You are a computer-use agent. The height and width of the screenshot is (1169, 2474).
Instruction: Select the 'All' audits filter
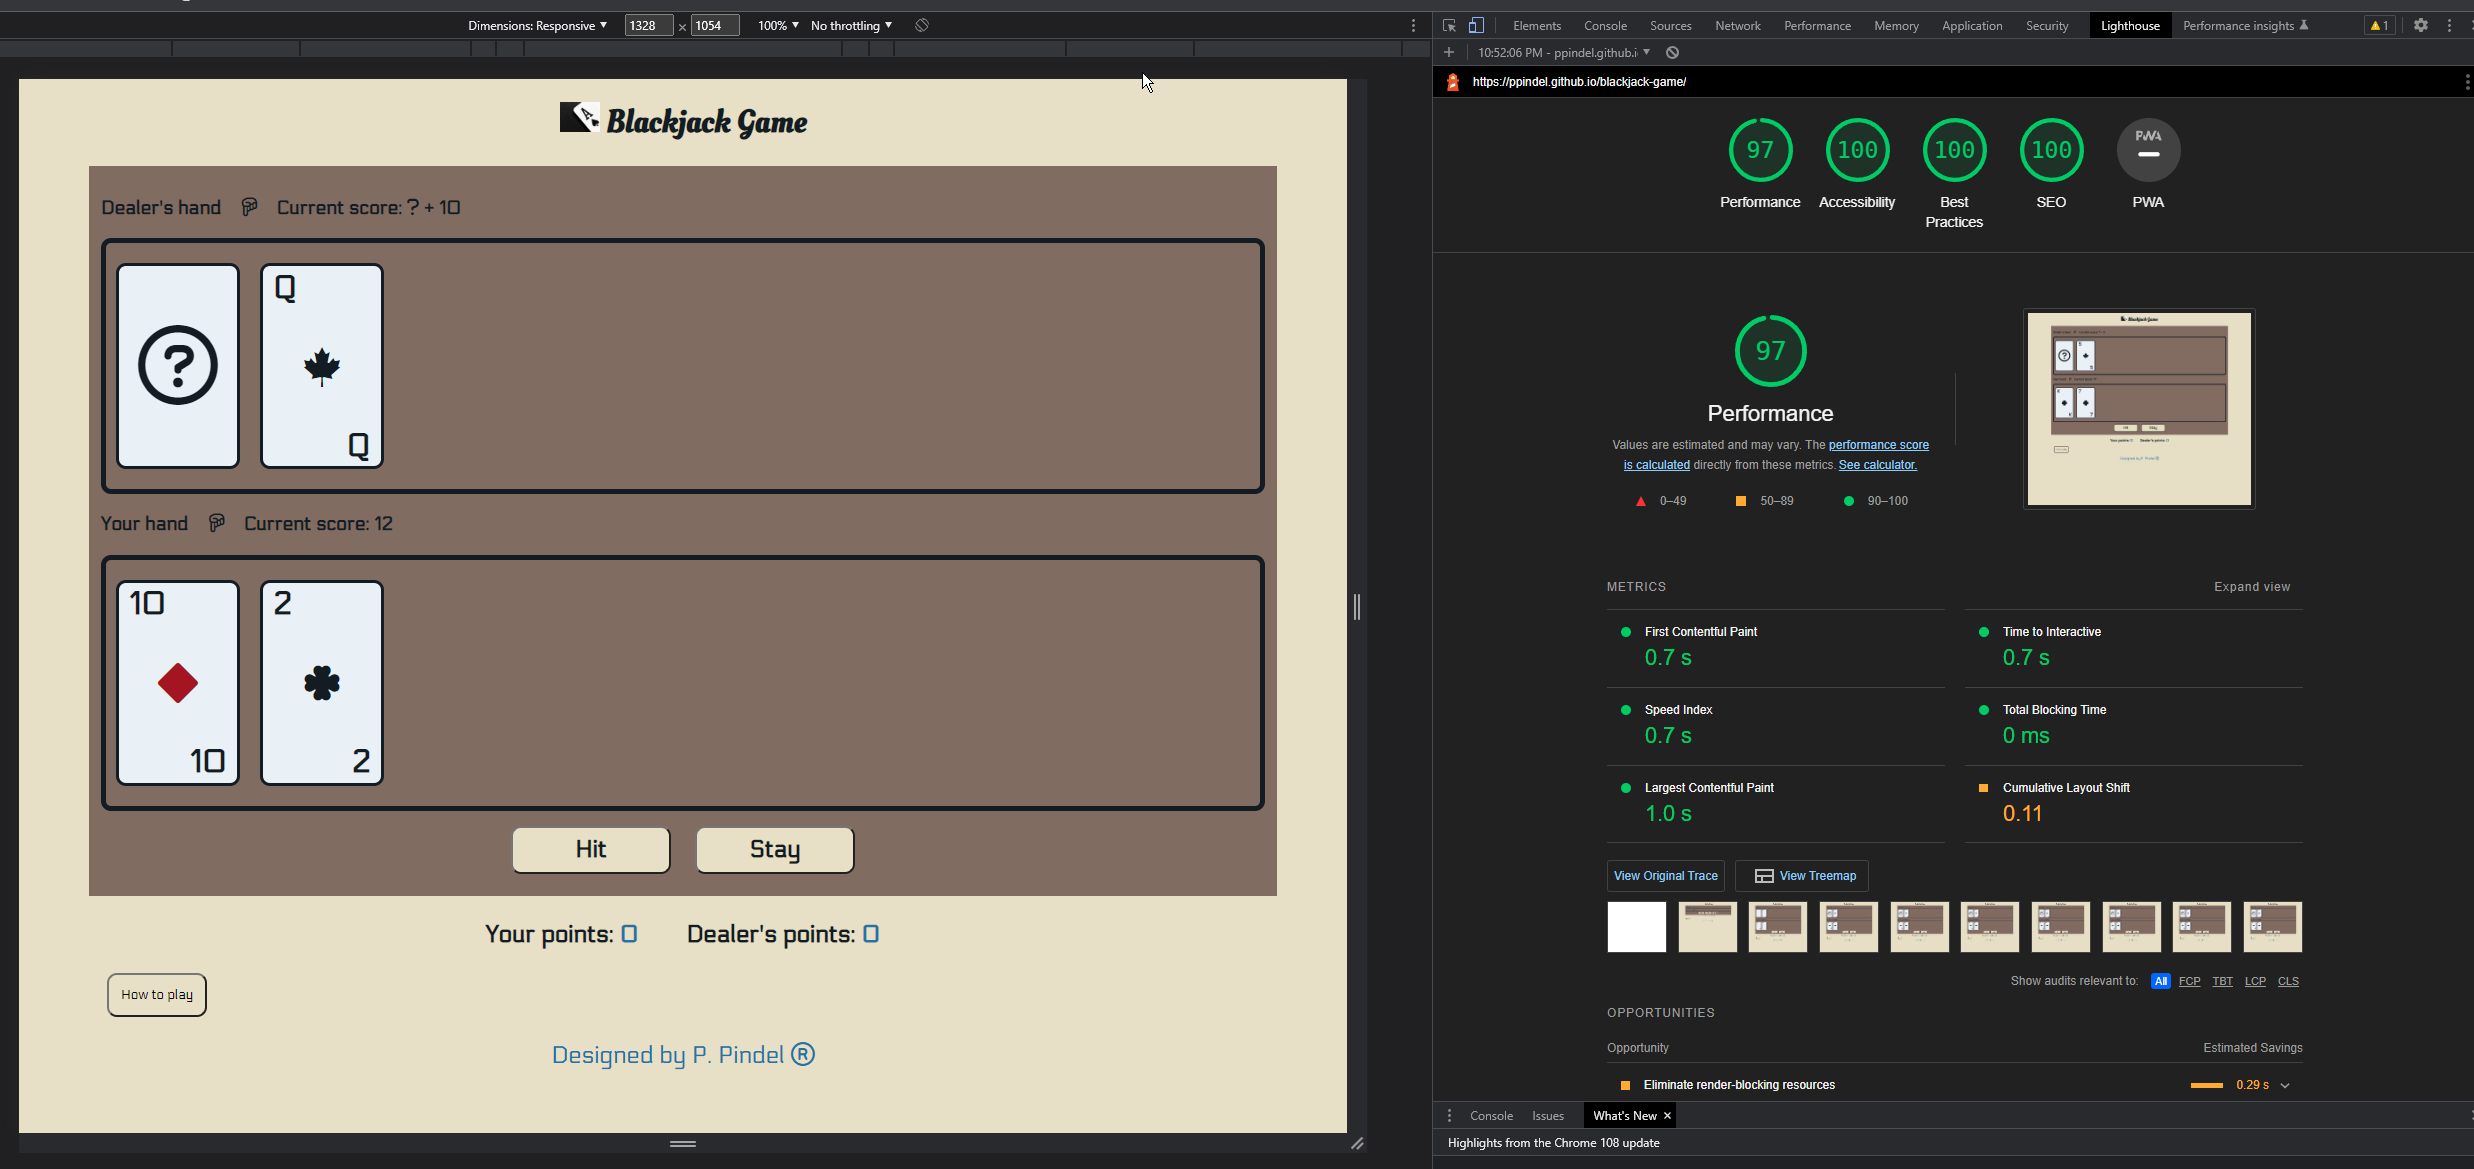(2160, 981)
